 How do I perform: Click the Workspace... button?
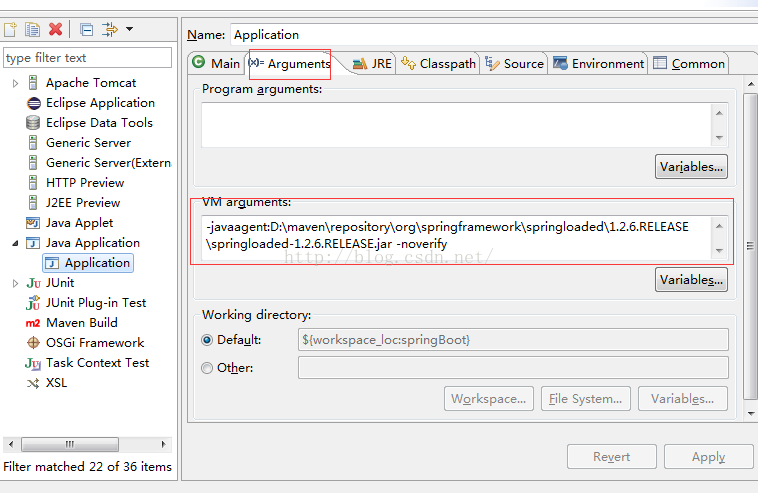[x=489, y=399]
